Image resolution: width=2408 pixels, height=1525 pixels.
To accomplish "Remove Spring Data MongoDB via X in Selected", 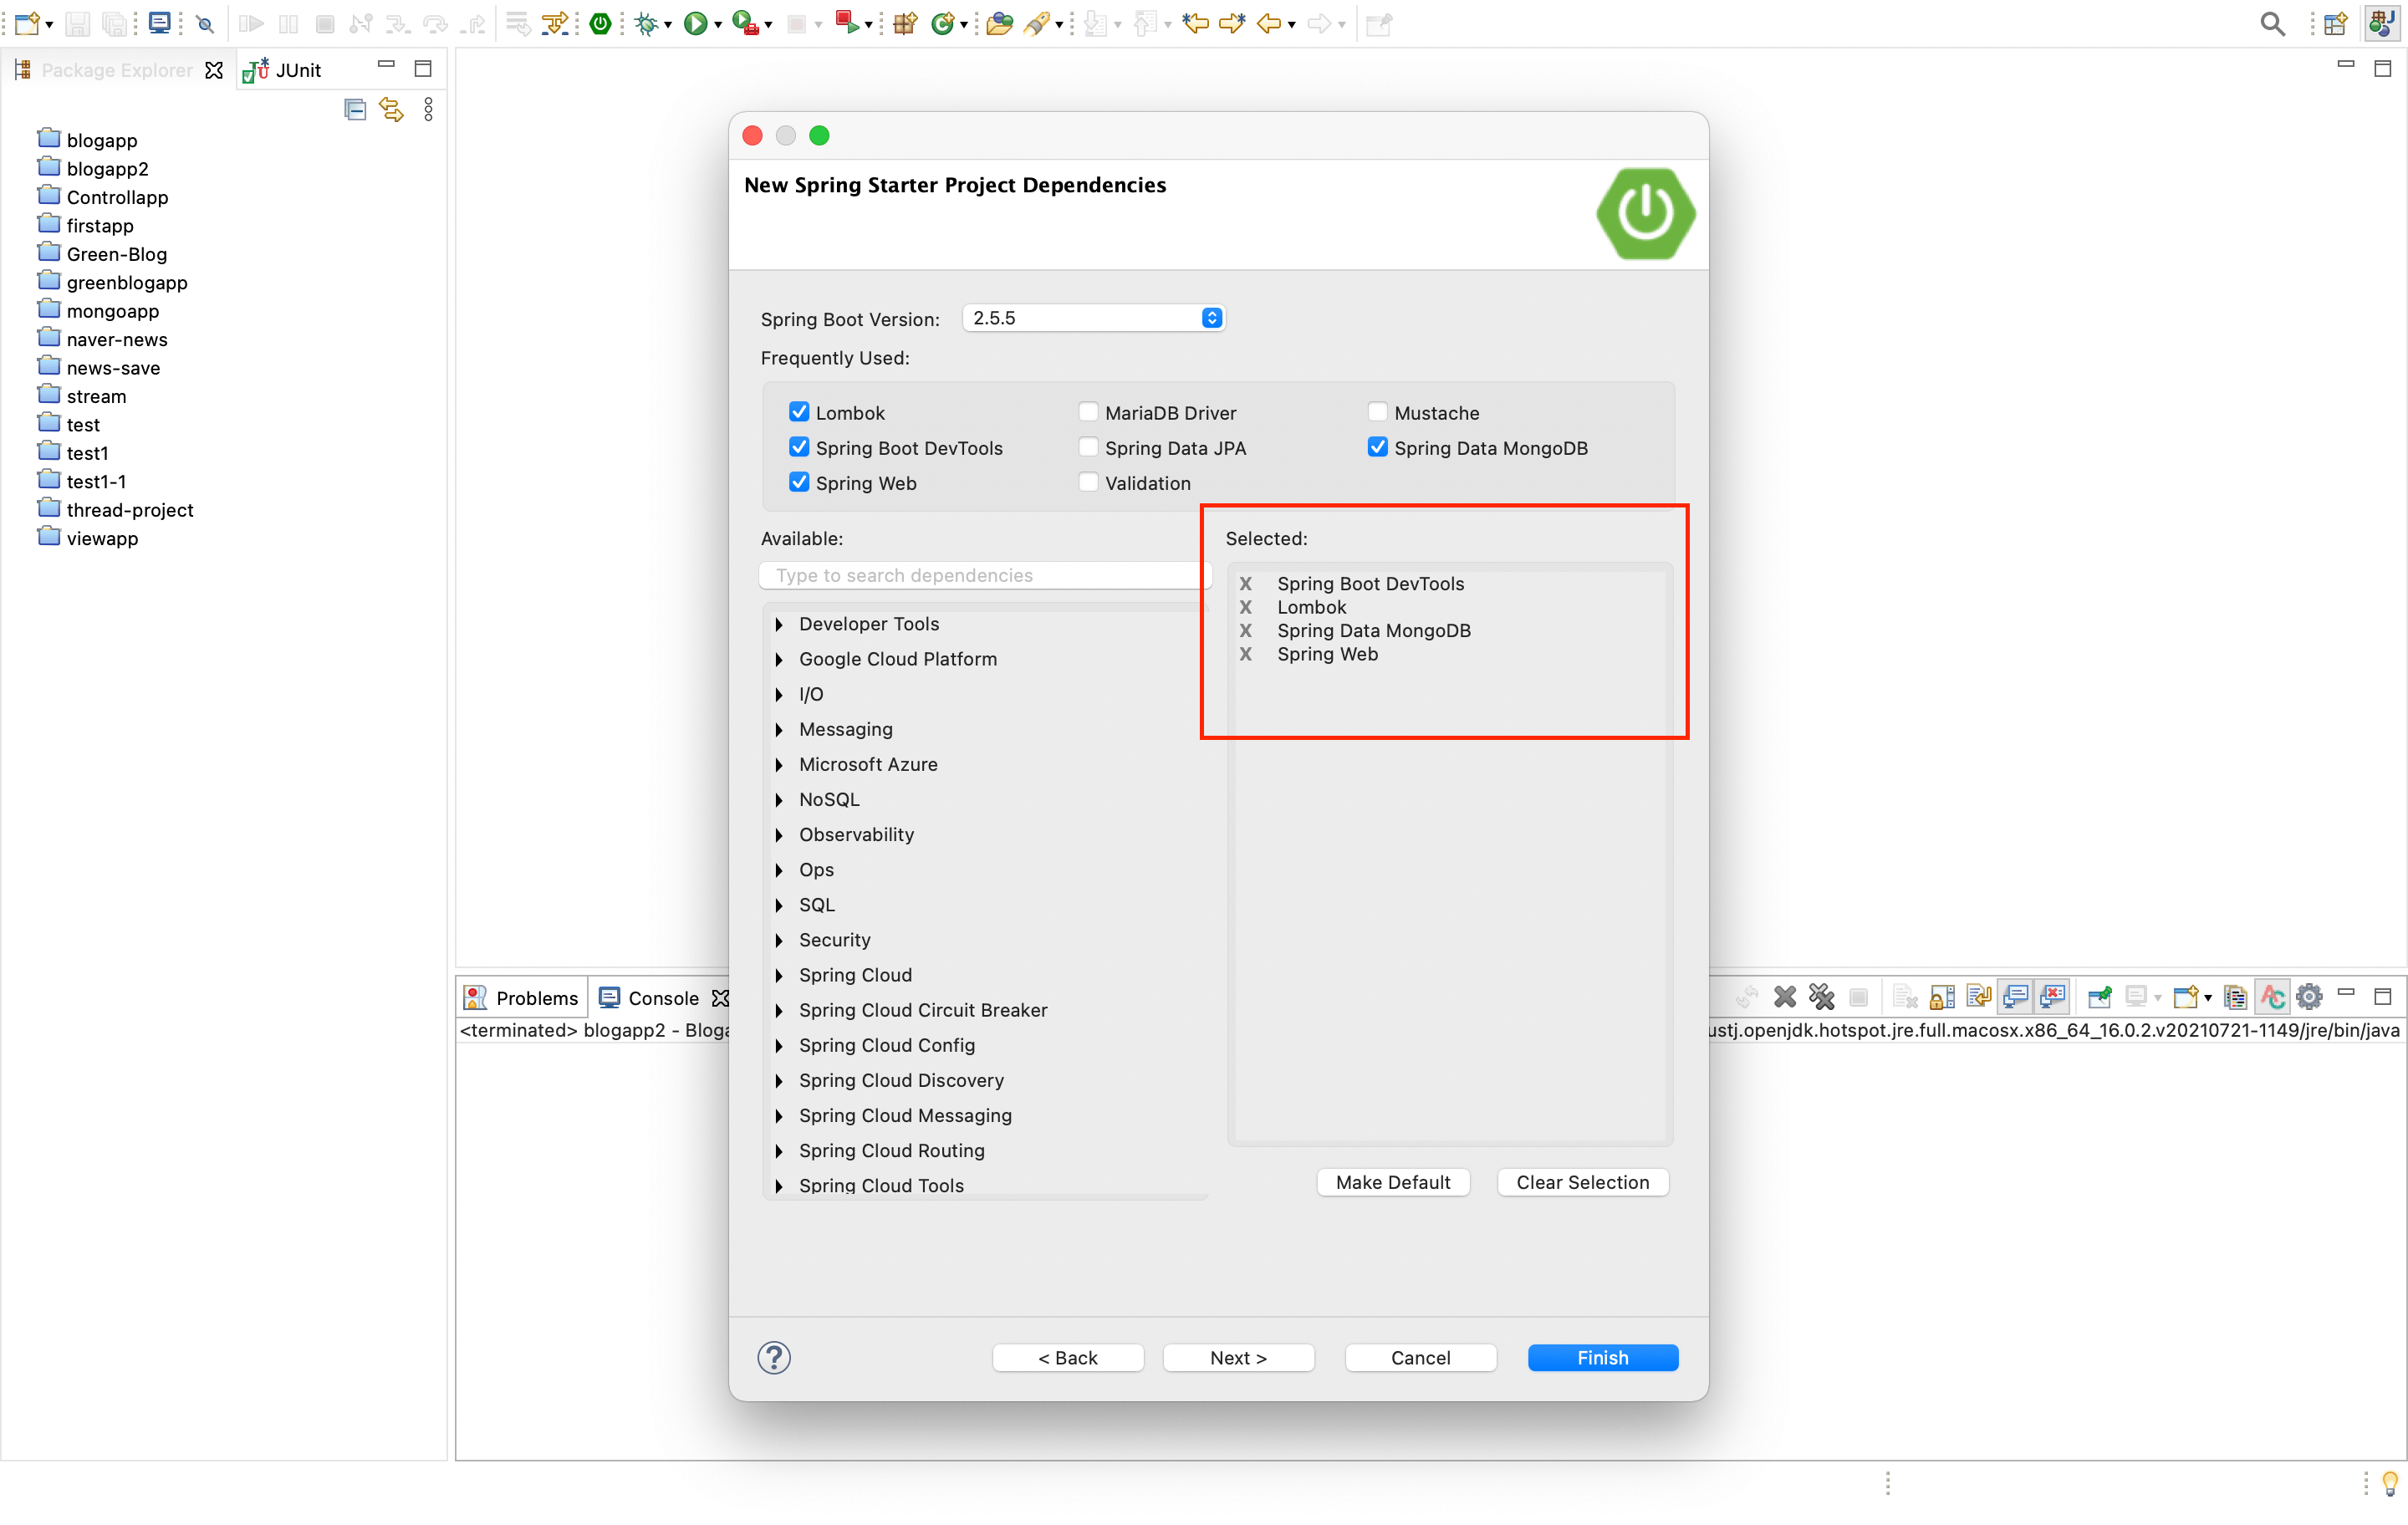I will tap(1245, 630).
